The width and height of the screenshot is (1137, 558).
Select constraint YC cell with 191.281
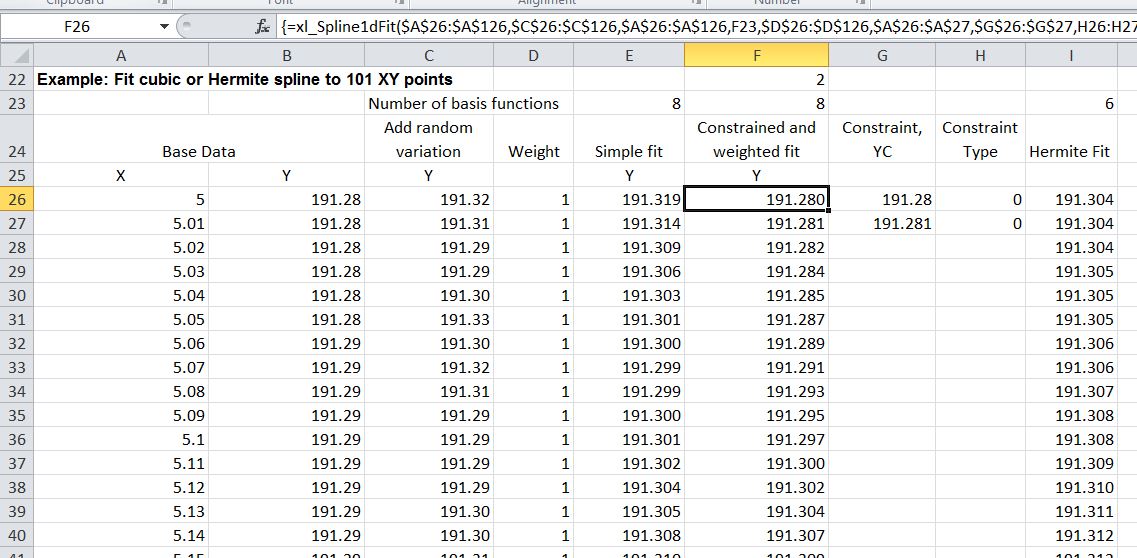(x=881, y=223)
